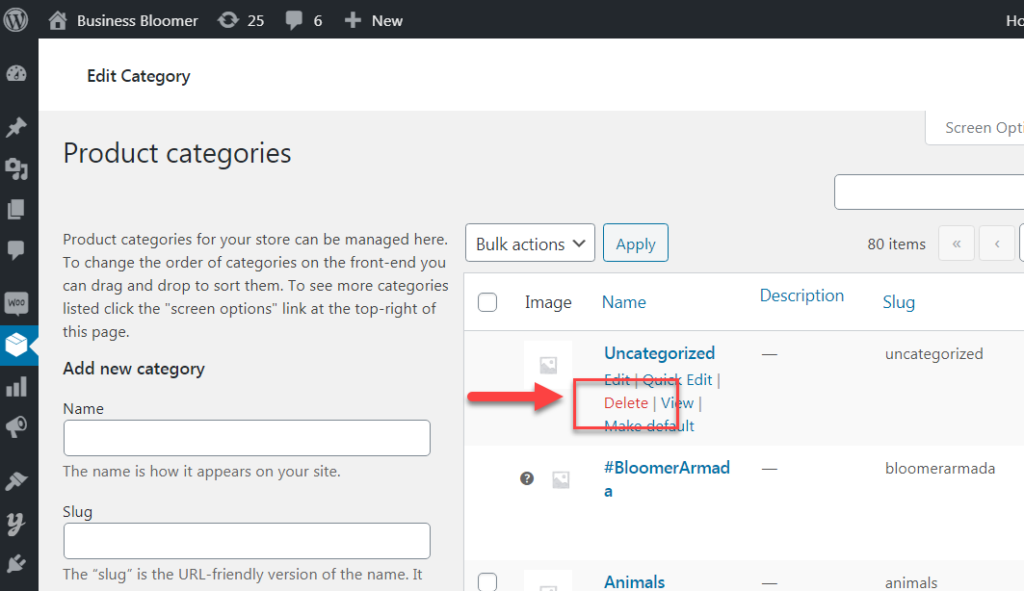Expand the Screen Options panel
This screenshot has height=591, width=1024.
point(988,127)
